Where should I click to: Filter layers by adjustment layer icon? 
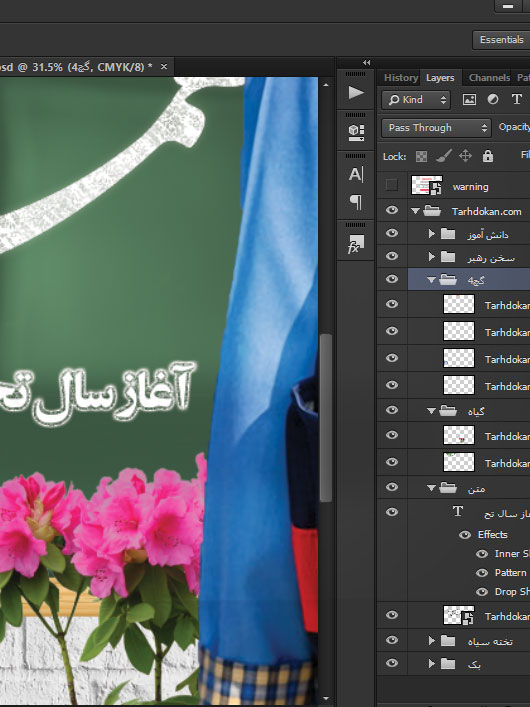(493, 100)
